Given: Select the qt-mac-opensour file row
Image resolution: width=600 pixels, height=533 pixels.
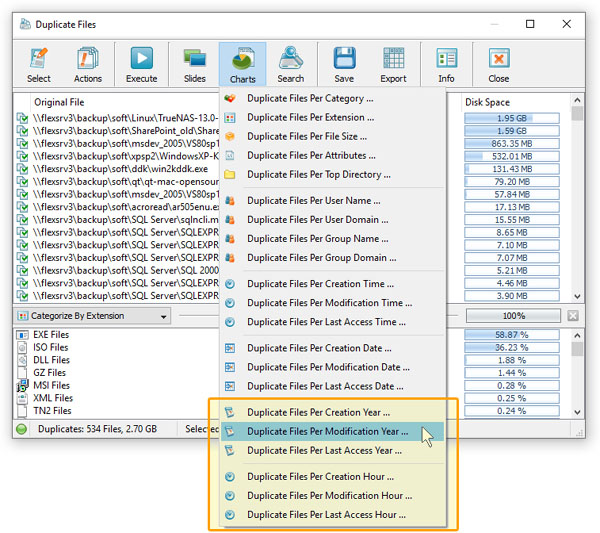Looking at the screenshot, I should [x=117, y=181].
